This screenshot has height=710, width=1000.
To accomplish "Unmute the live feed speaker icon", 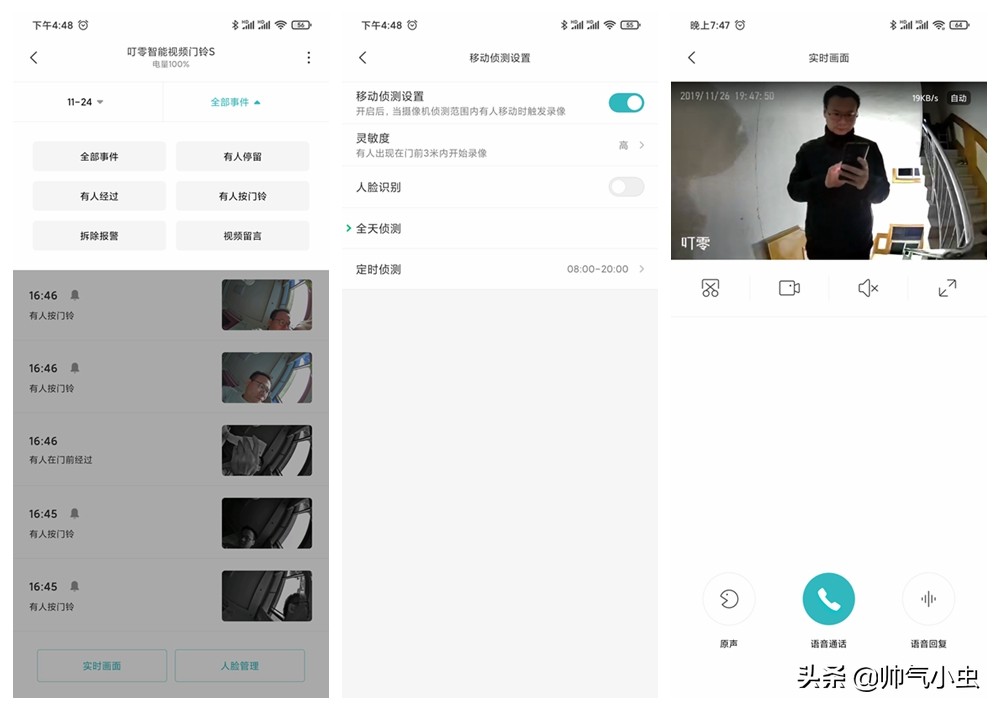I will point(868,288).
